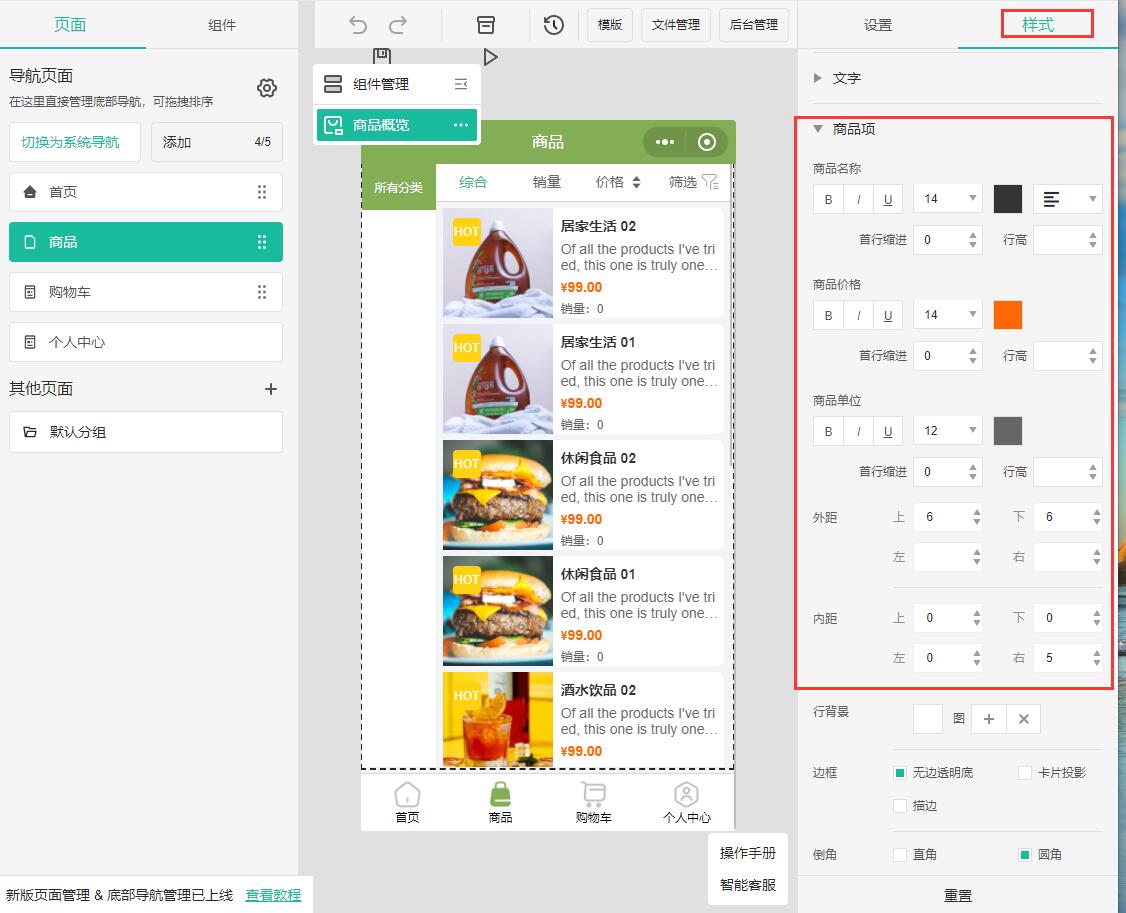Screen dimensions: 1126x913
Task: Open the 查看教程 link
Action: [x=273, y=895]
